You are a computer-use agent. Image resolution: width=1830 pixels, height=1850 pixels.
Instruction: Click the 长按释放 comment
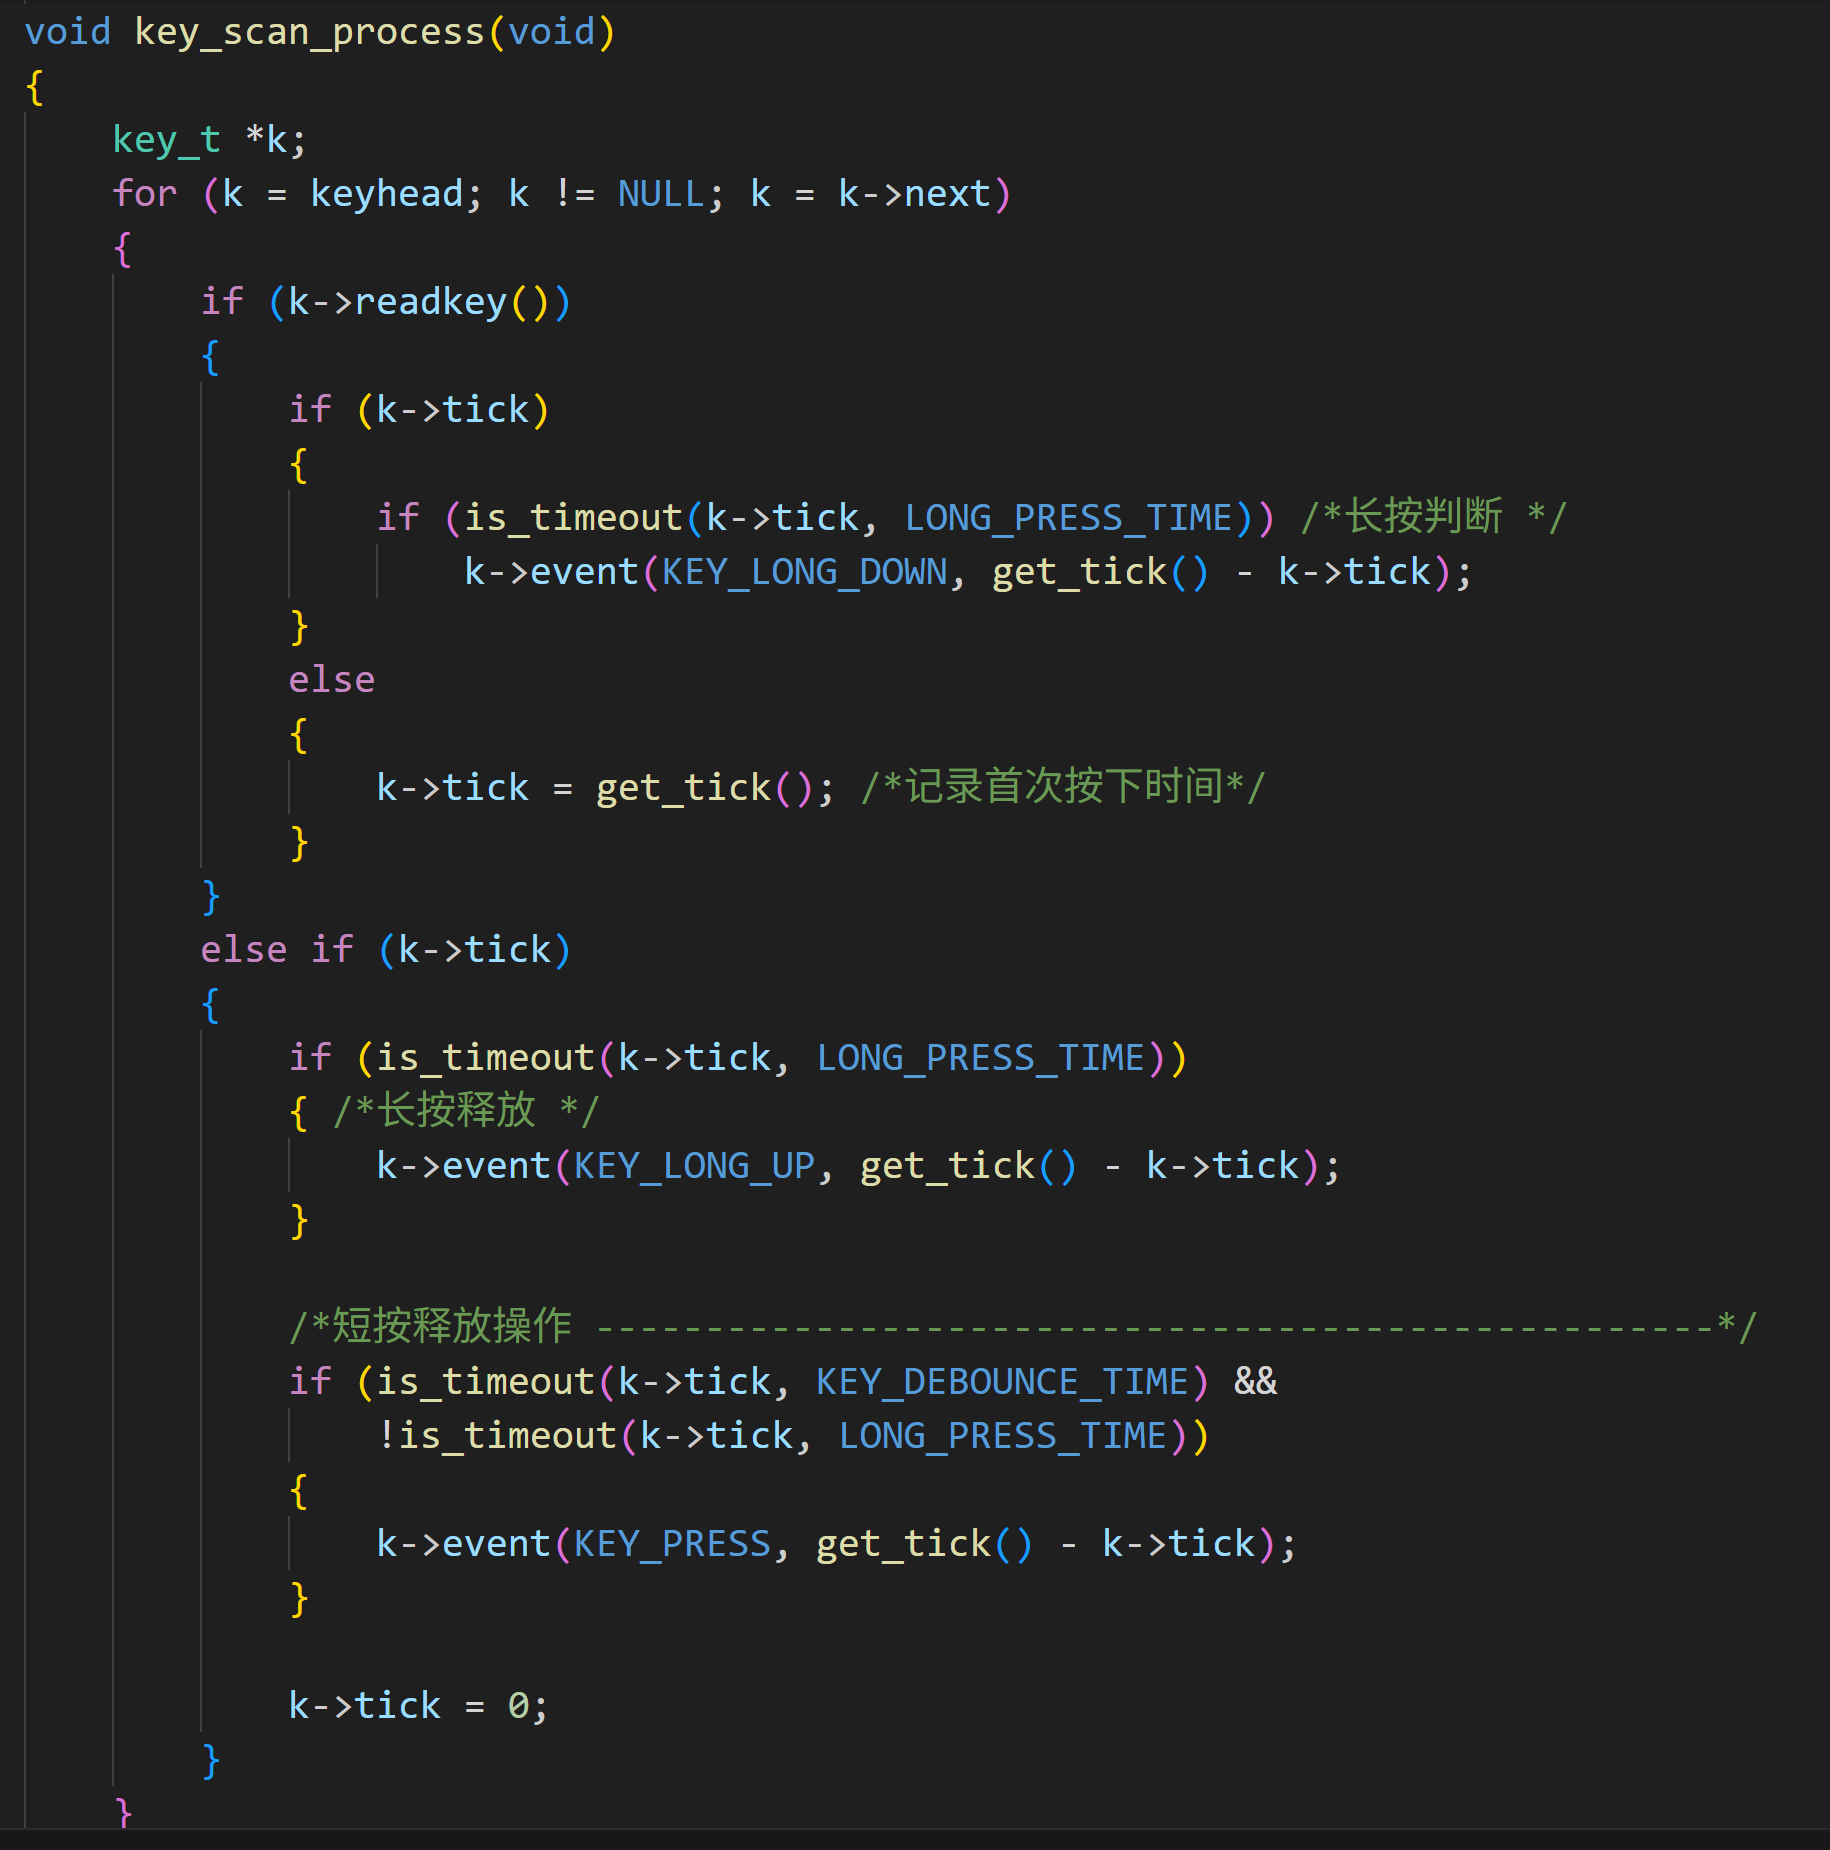[465, 1111]
